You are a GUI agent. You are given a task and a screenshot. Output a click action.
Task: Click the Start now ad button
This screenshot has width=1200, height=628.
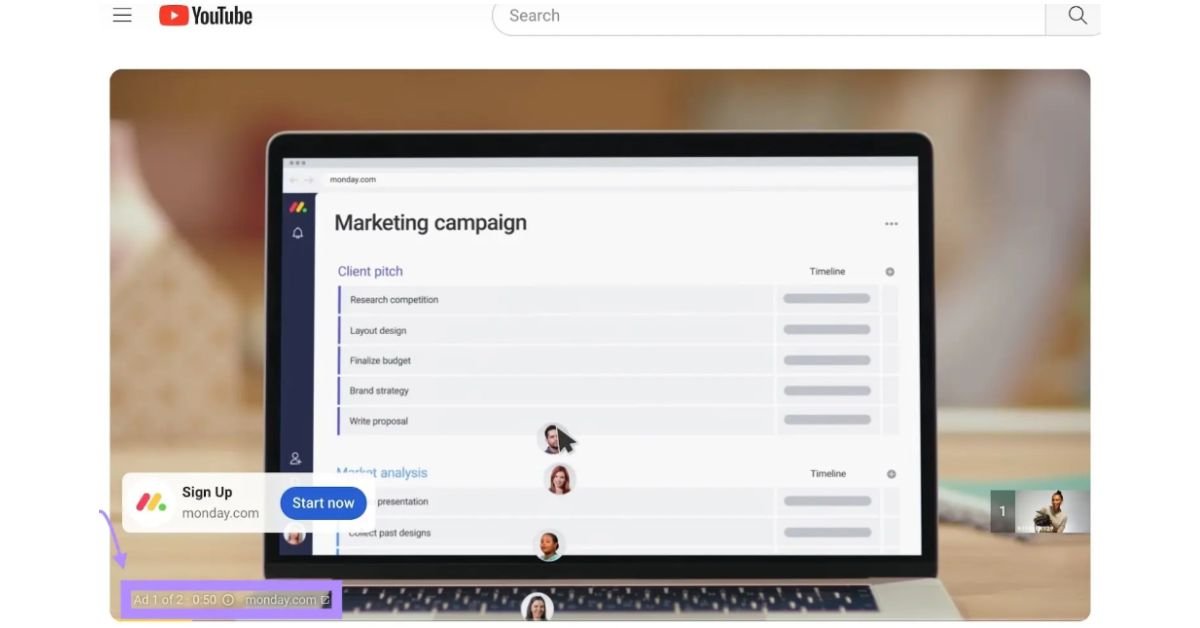323,503
